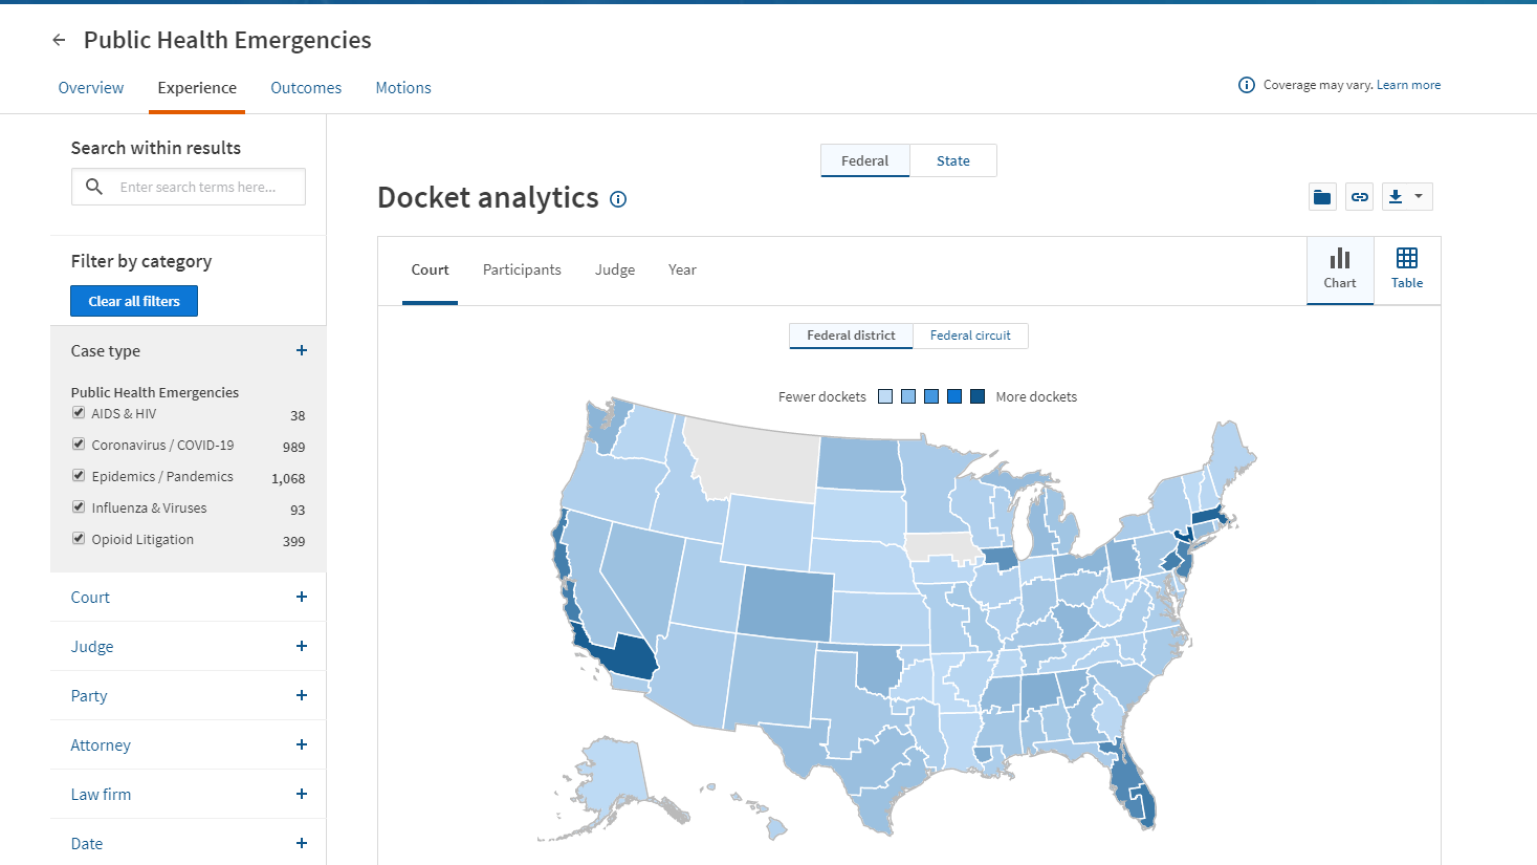1537x865 pixels.
Task: Select the darkest More dockets legend swatch
Action: point(975,396)
